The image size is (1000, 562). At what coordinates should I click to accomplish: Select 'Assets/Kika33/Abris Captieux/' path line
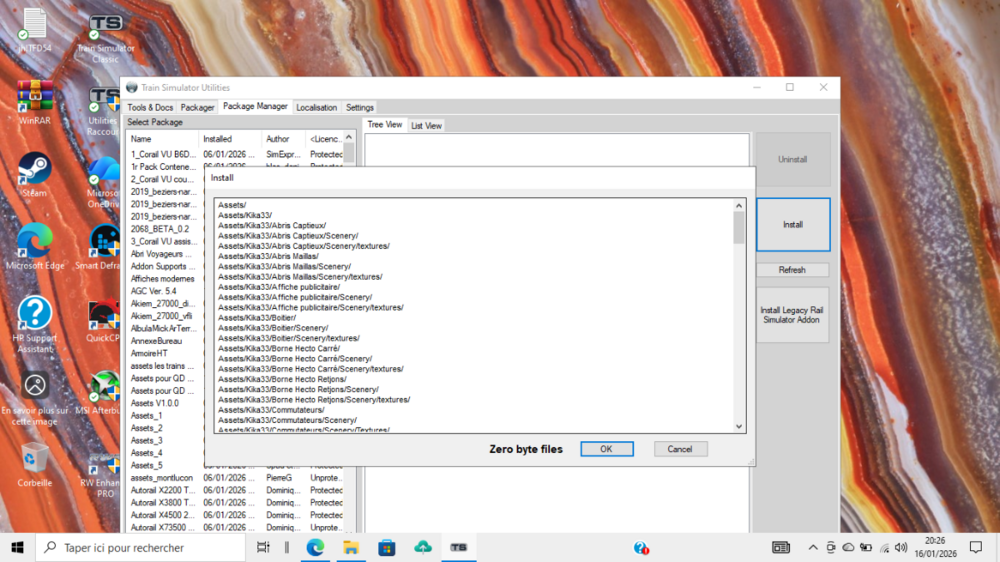tap(272, 225)
